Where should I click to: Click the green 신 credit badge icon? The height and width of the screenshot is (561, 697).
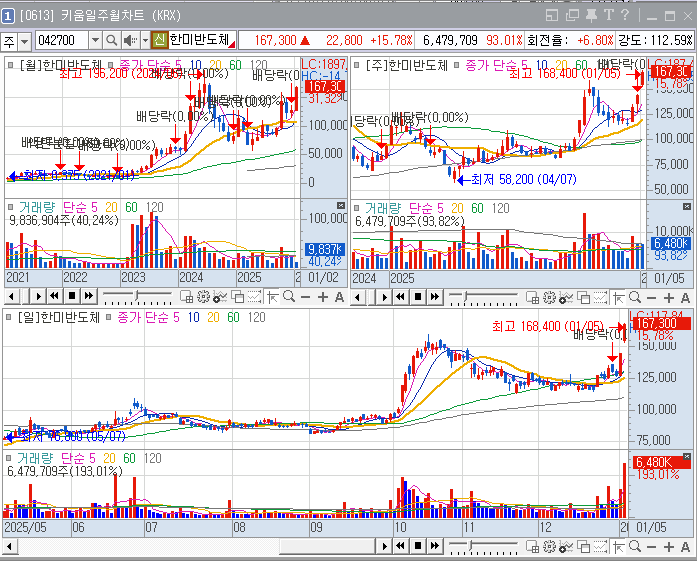coord(159,40)
